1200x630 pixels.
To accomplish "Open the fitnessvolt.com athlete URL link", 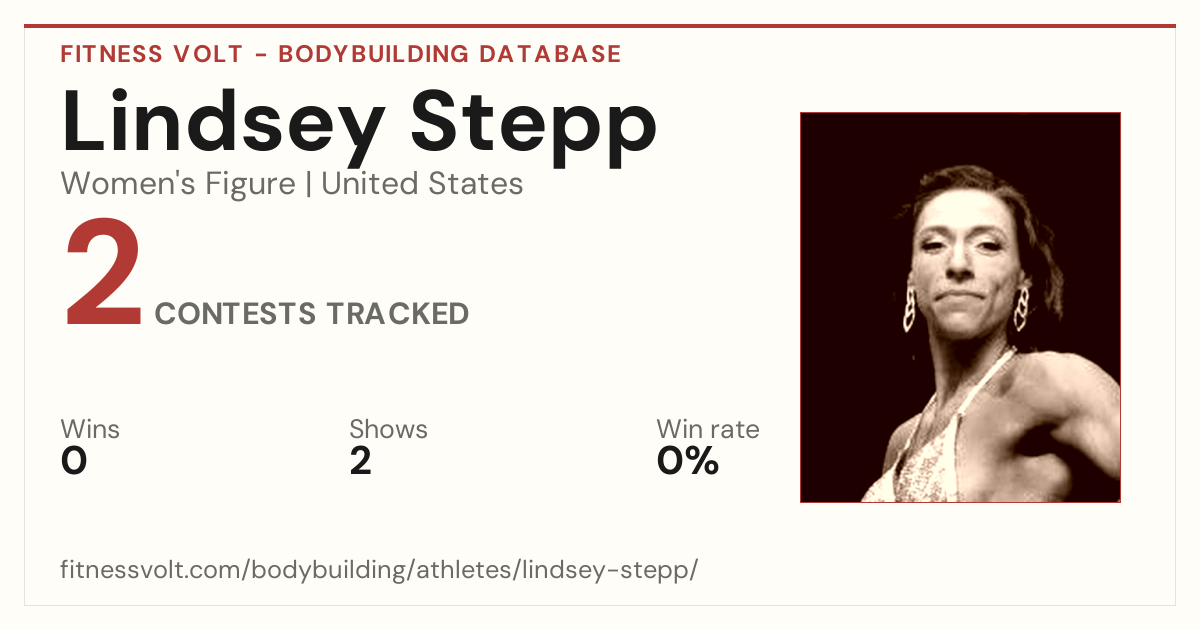I will (x=379, y=570).
